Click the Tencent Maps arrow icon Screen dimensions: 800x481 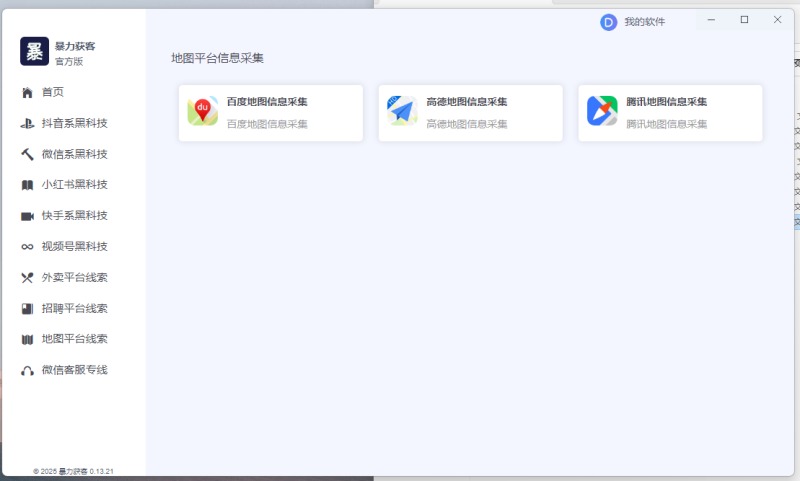click(x=602, y=112)
